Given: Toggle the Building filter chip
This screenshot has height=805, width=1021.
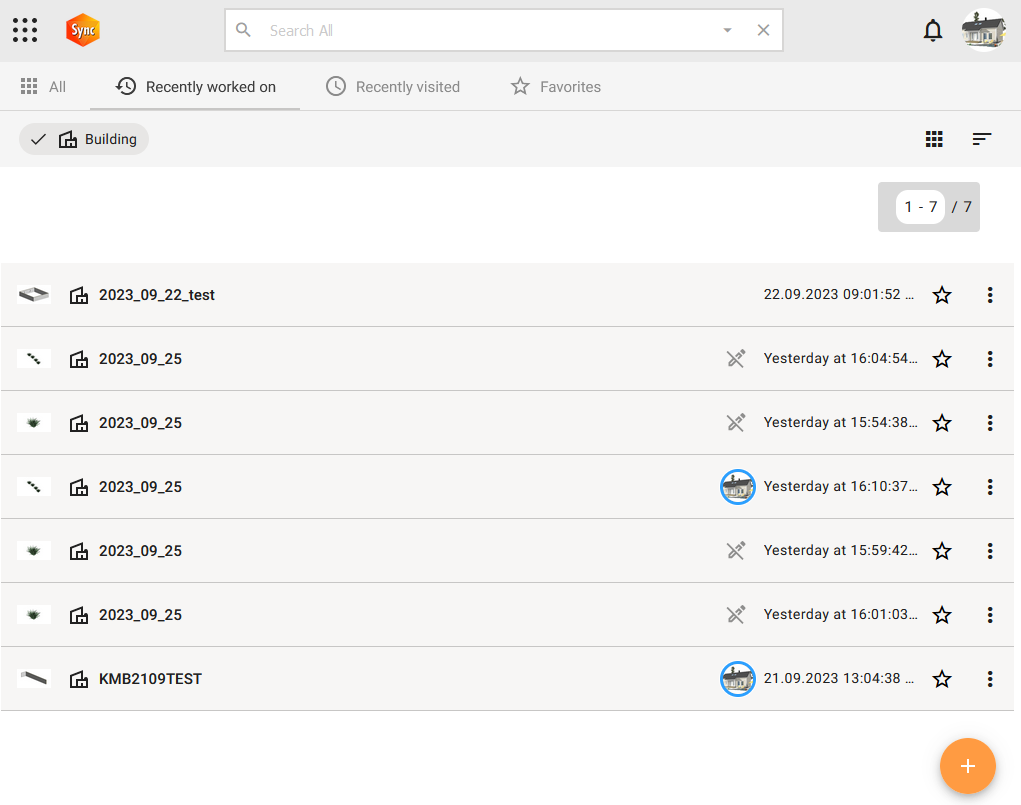Looking at the screenshot, I should (84, 139).
